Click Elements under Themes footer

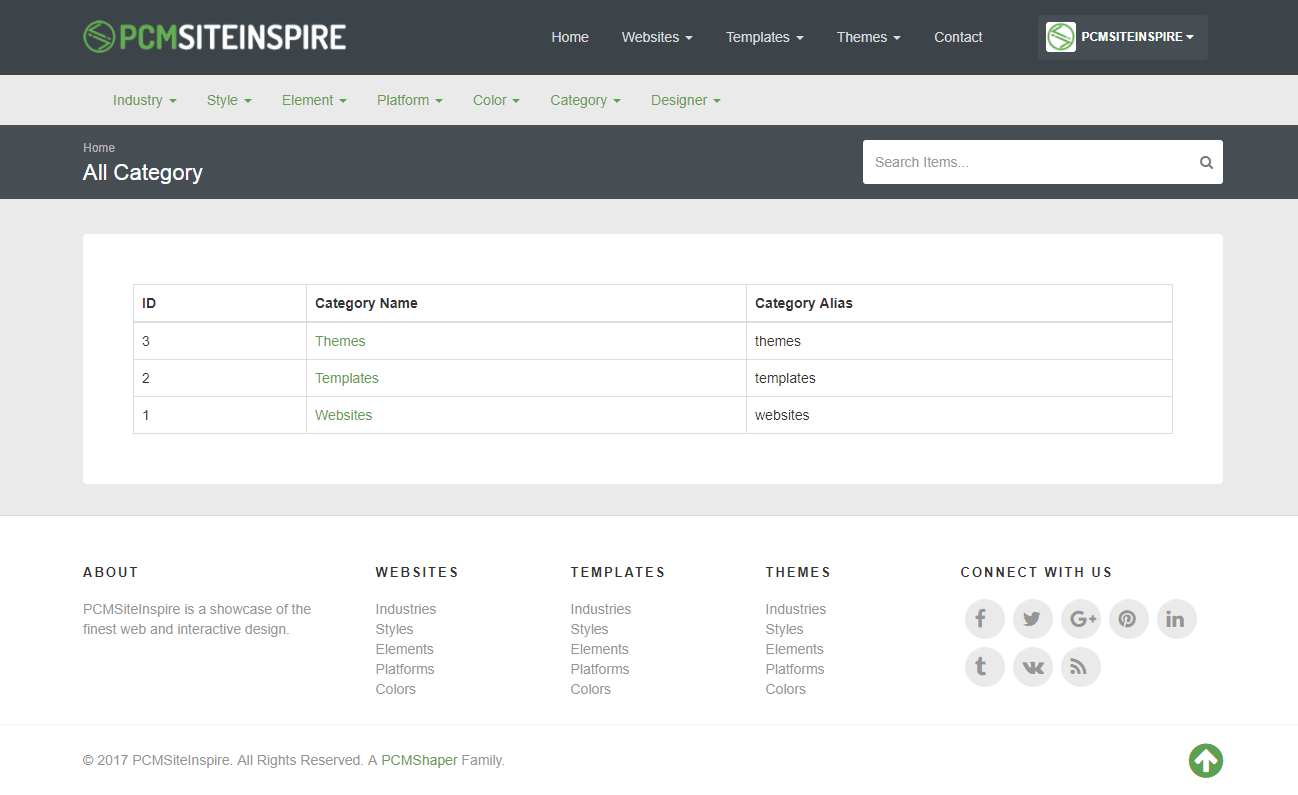794,649
